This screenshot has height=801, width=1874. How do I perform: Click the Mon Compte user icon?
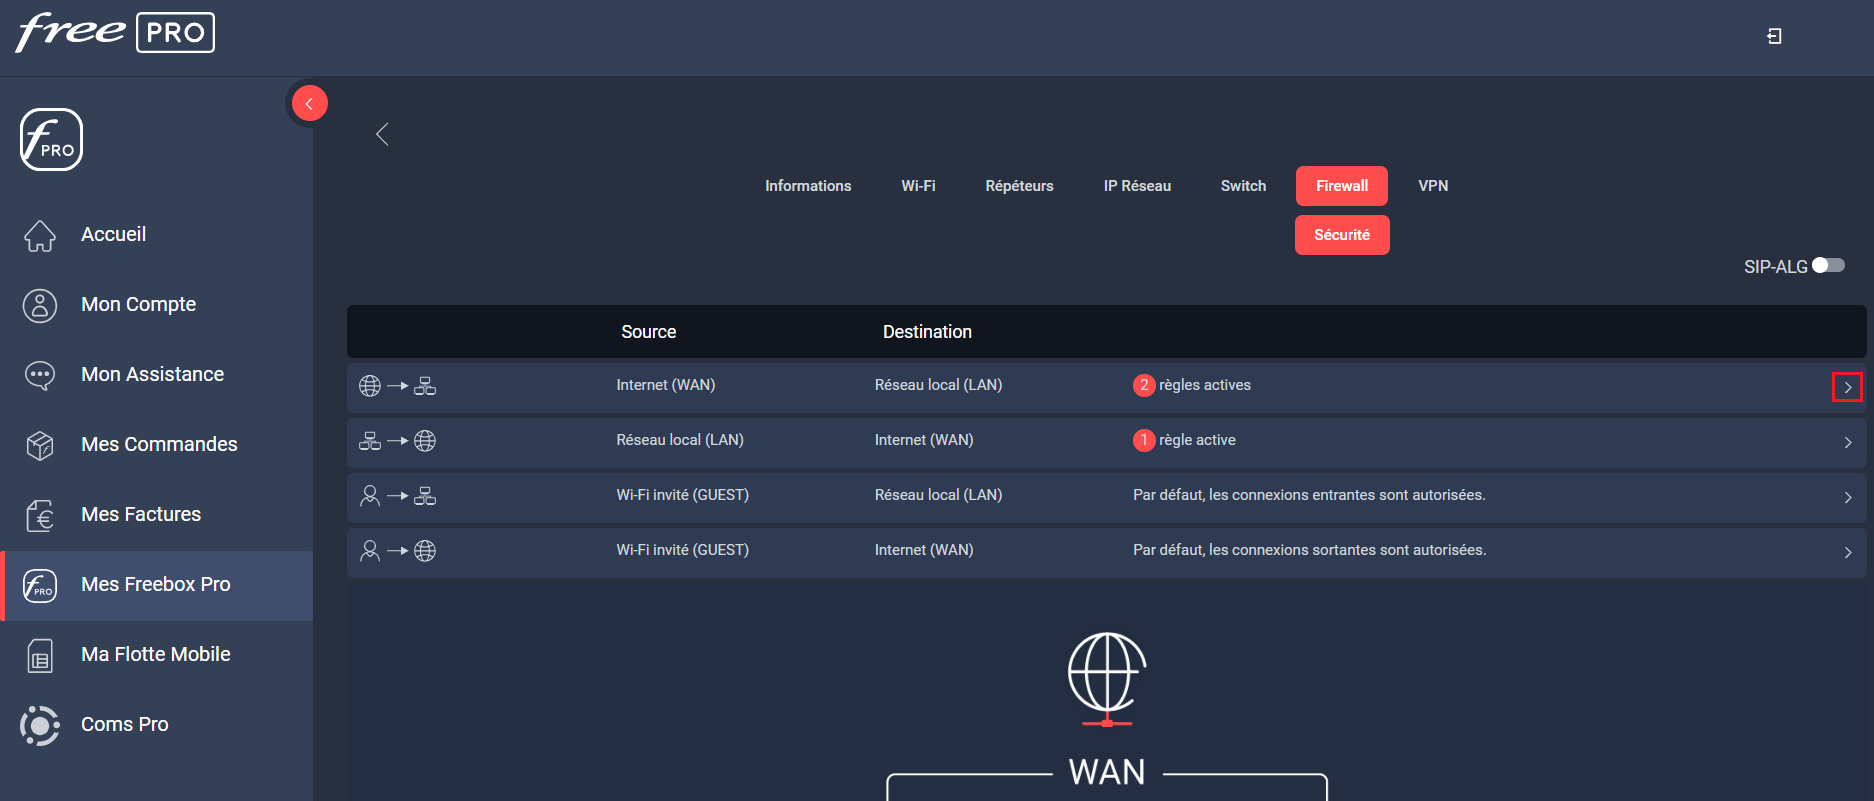click(40, 305)
